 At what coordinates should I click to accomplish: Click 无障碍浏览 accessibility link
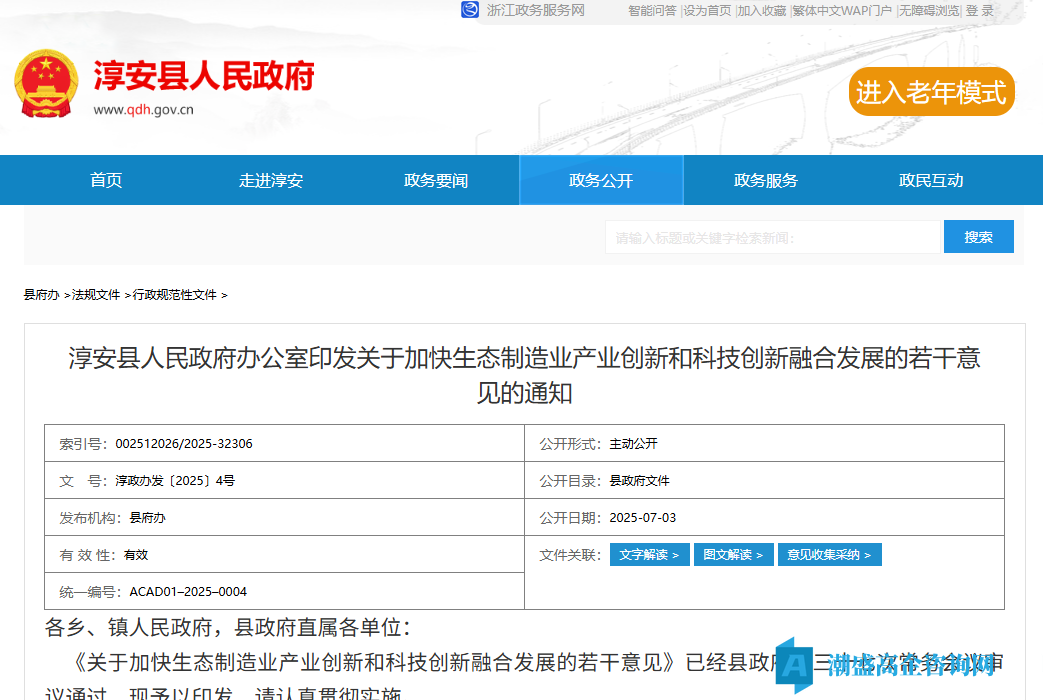tap(928, 10)
